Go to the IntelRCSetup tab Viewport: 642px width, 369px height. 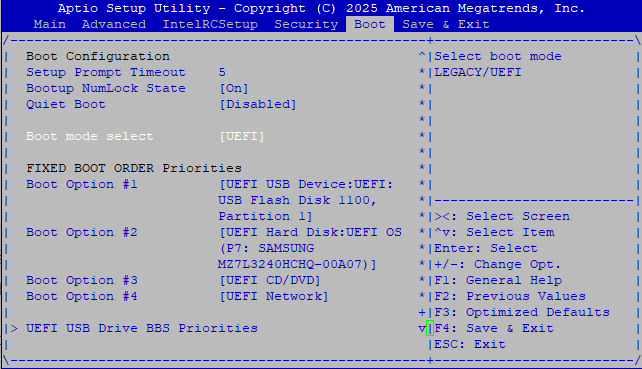coord(210,24)
